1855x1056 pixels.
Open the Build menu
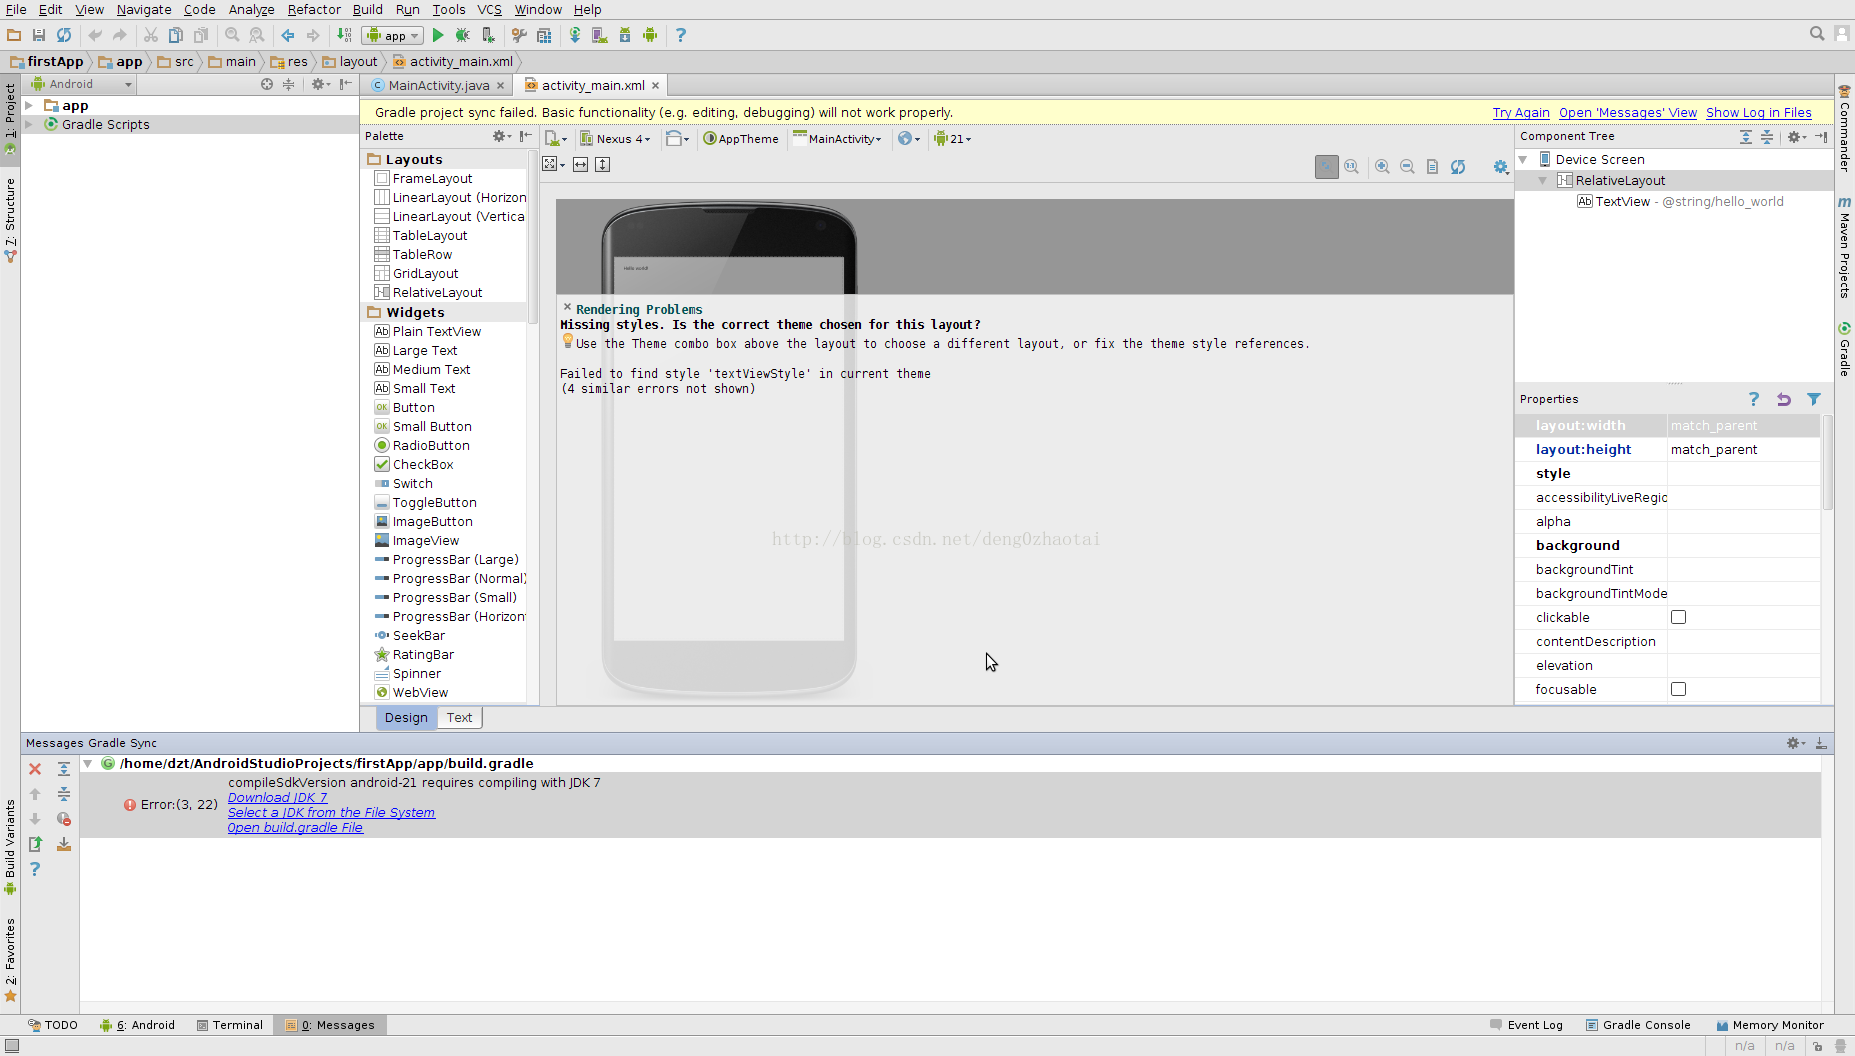(367, 9)
